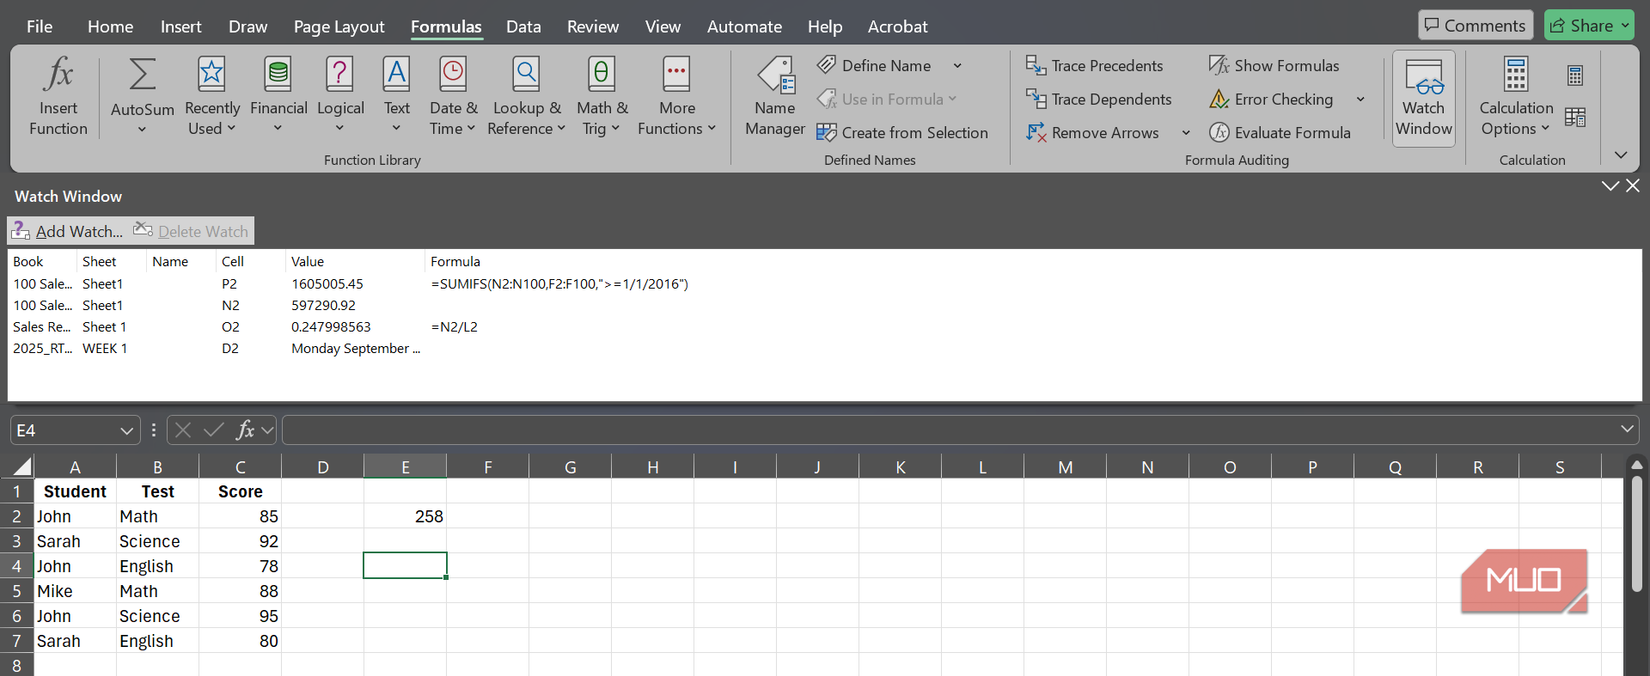The image size is (1650, 676).
Task: Open the Share dropdown arrow
Action: (1625, 26)
